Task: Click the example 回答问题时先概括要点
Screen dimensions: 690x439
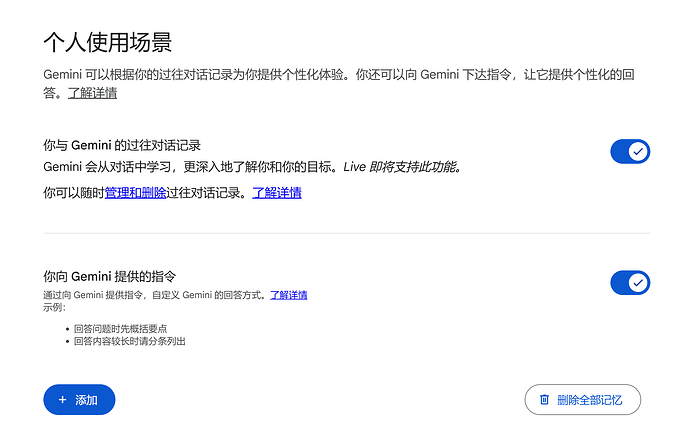Action: point(121,329)
